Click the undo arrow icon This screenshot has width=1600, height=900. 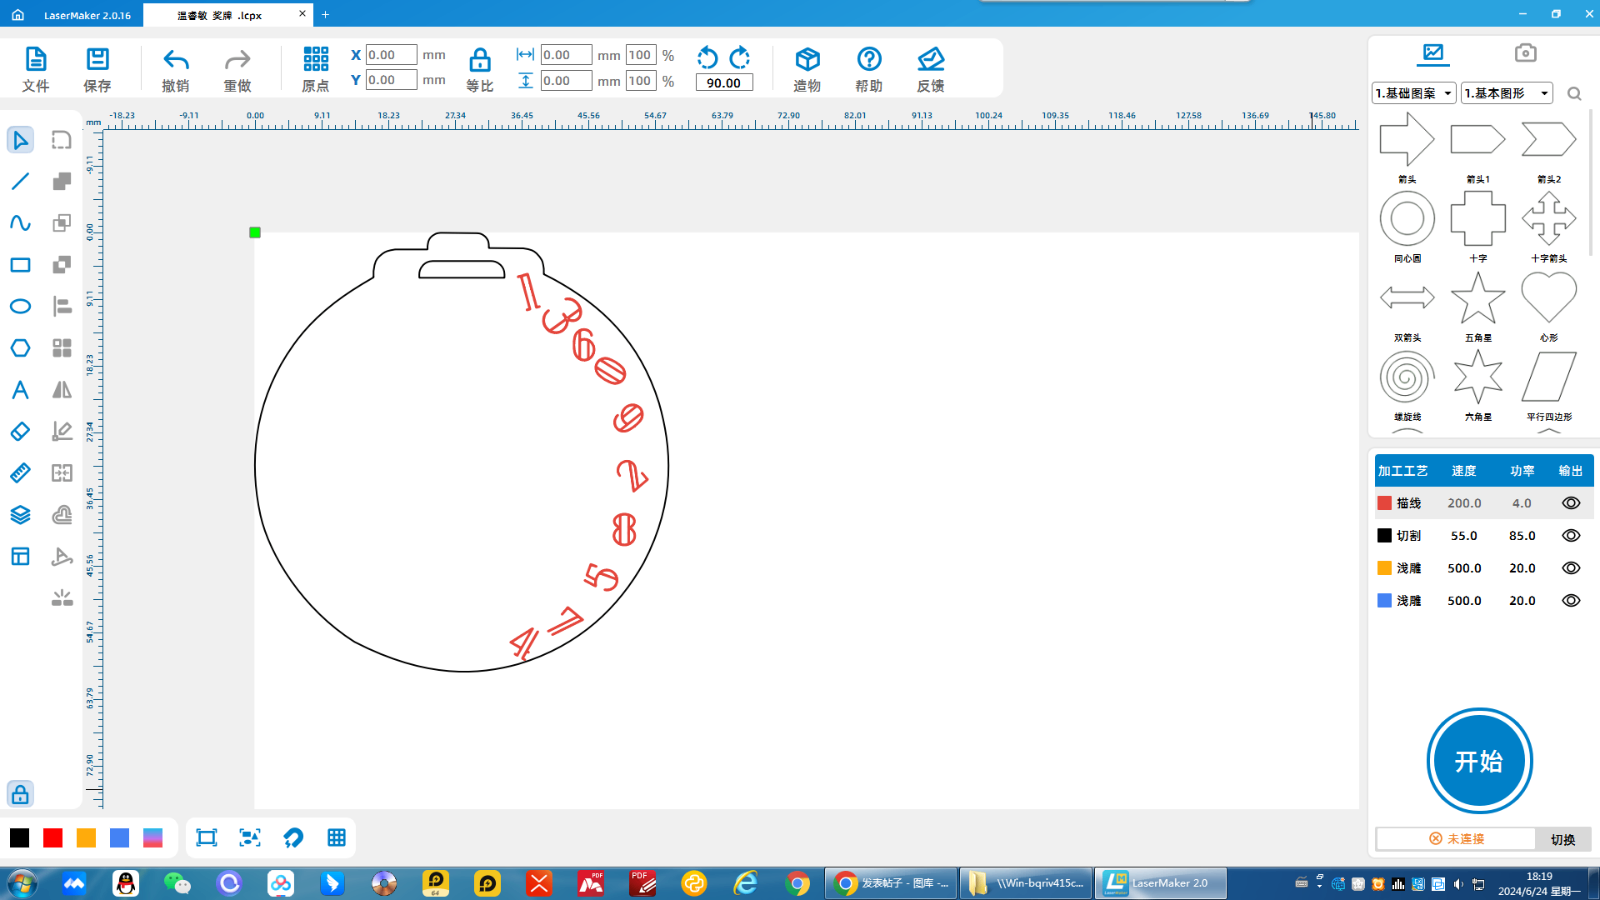(x=176, y=60)
